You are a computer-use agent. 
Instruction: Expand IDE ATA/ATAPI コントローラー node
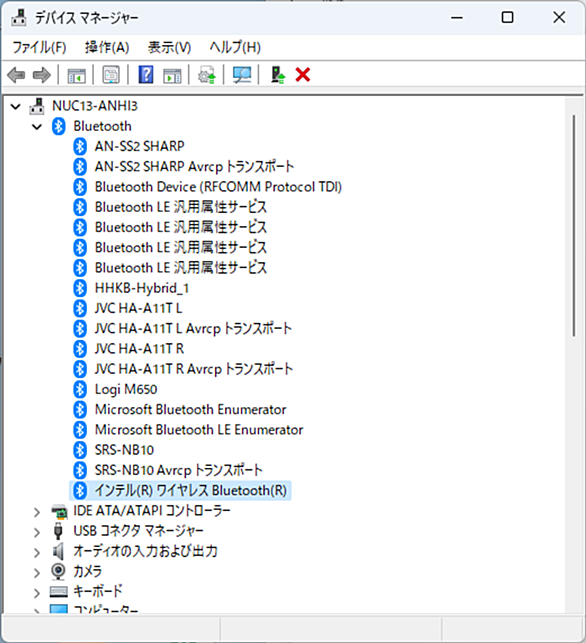click(x=37, y=512)
